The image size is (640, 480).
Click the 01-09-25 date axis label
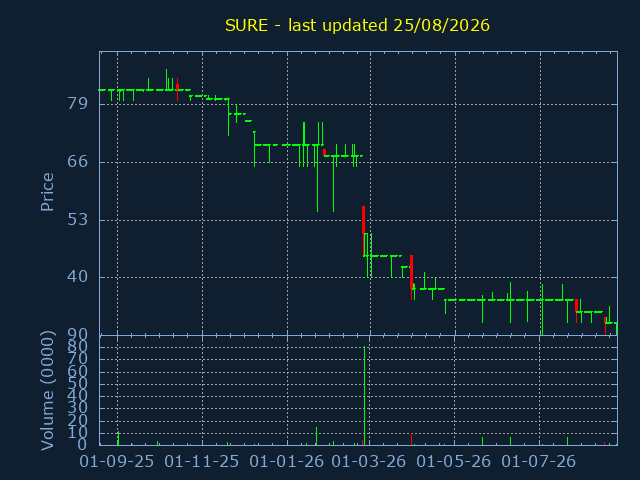(117, 462)
